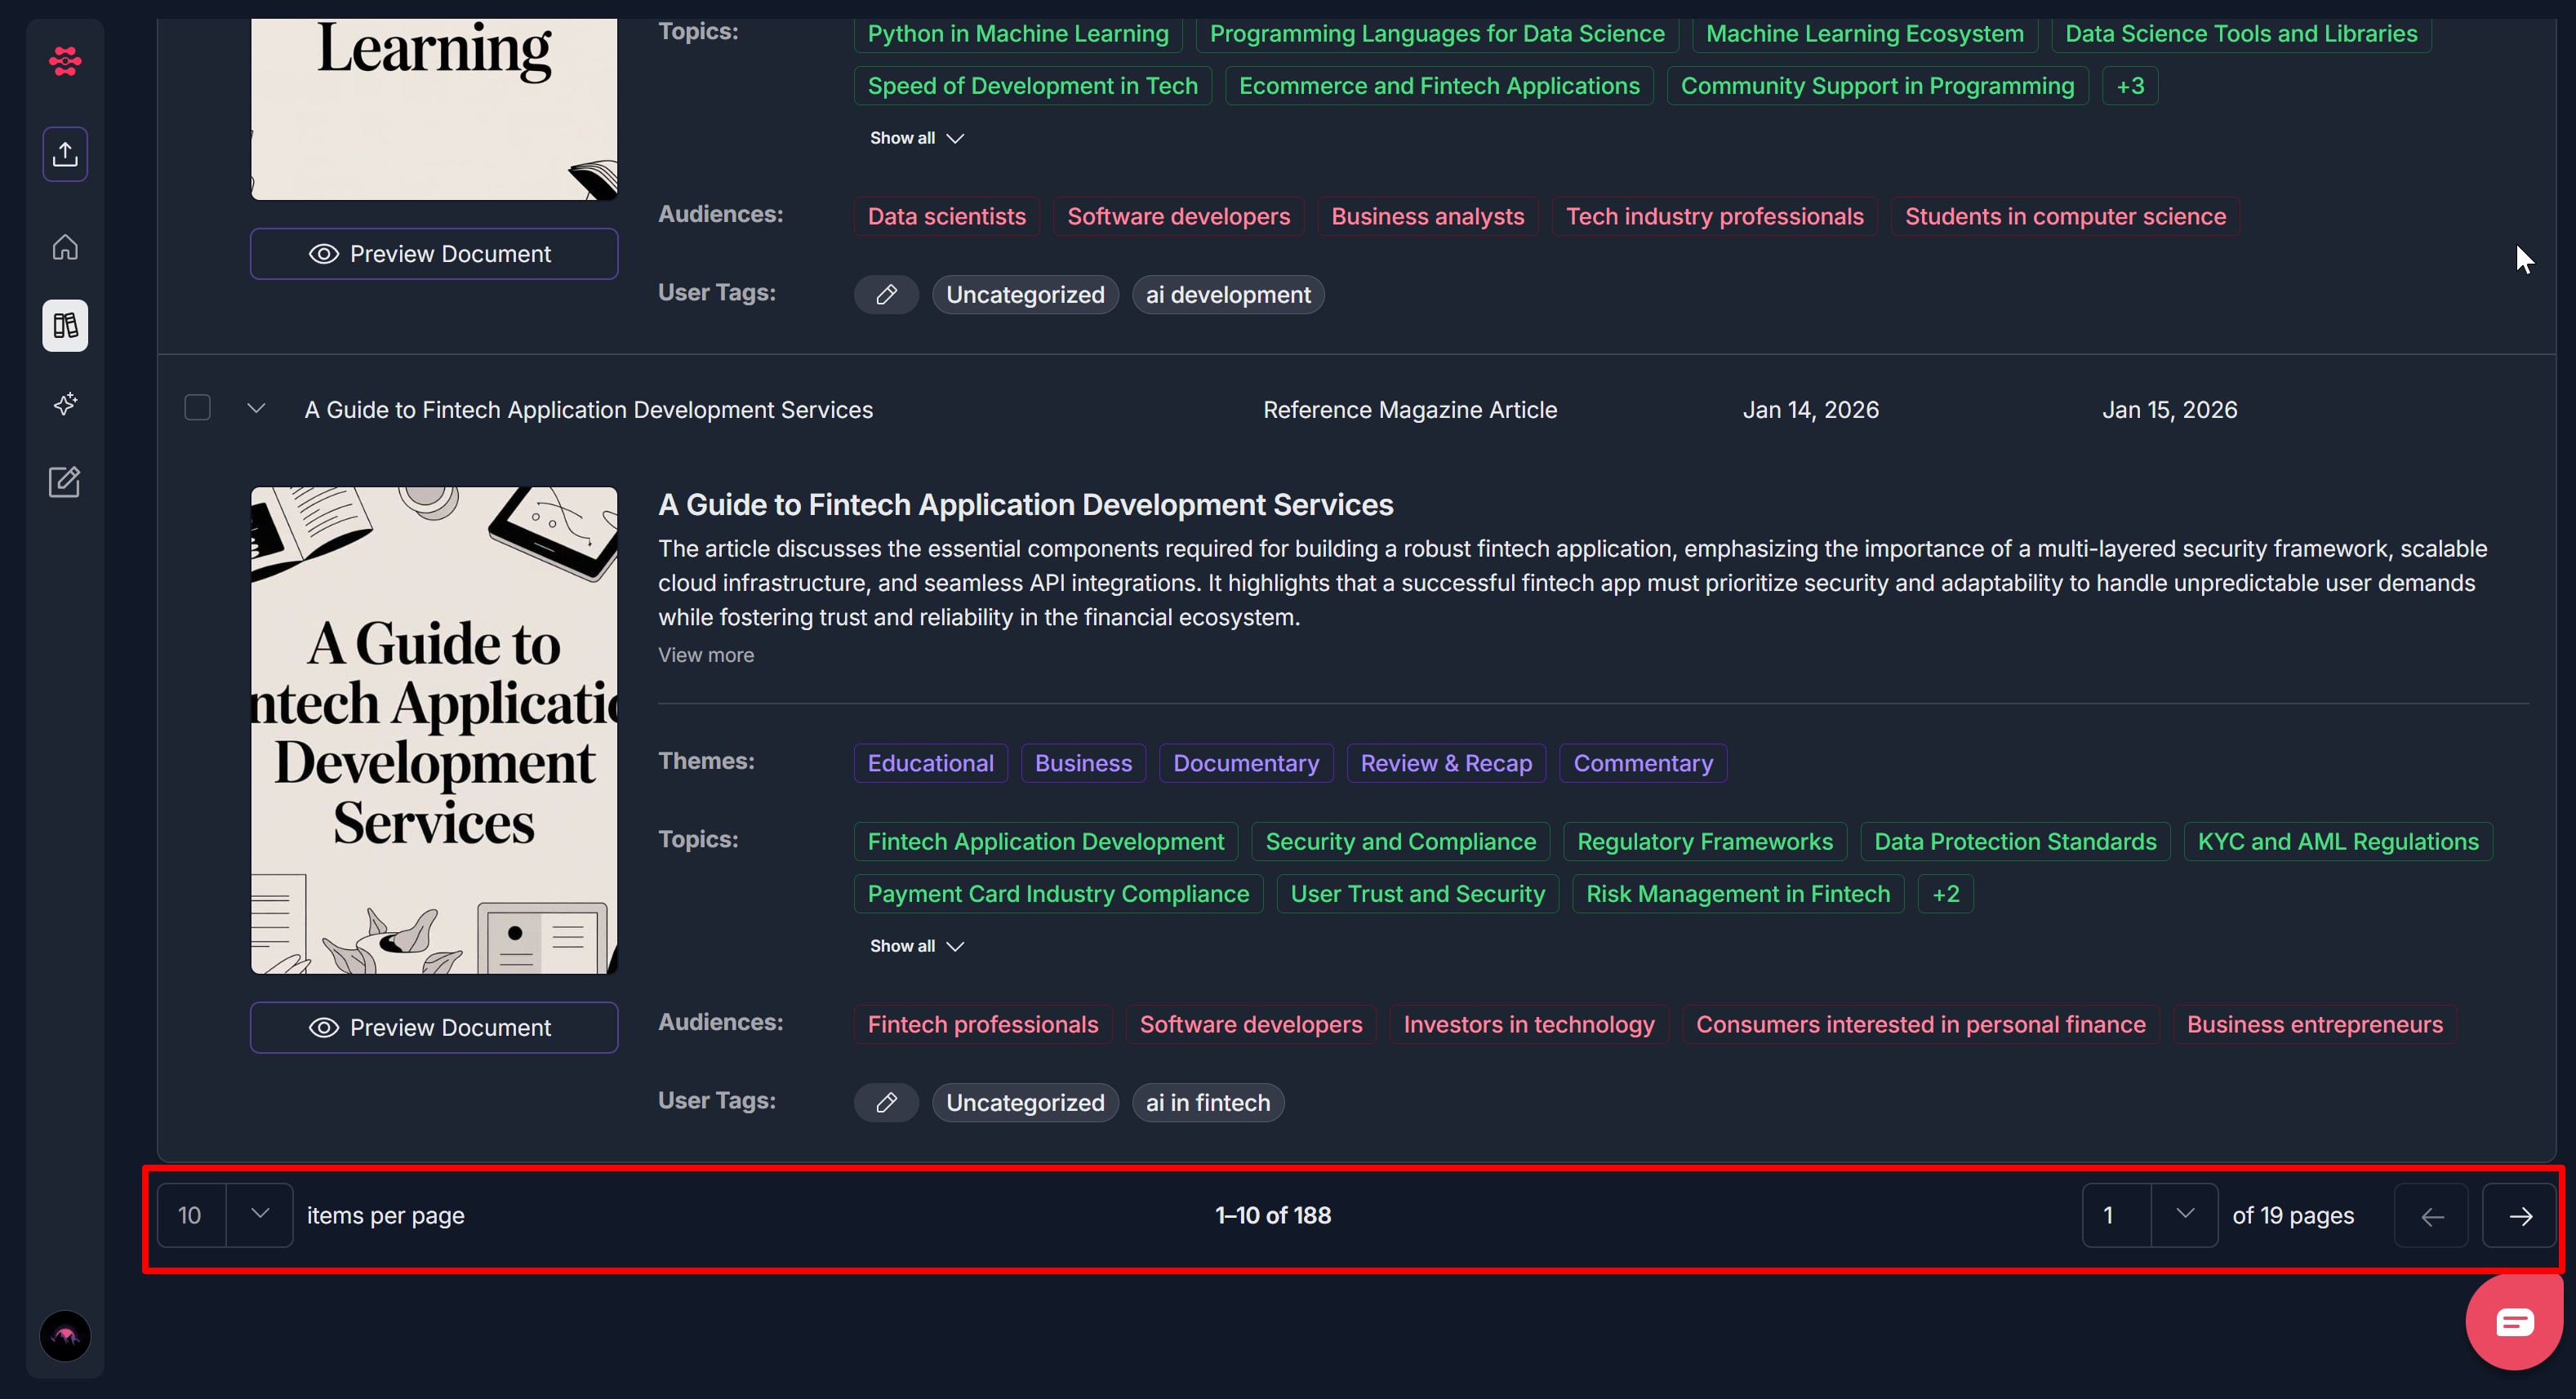Edit user tags for Fintech guide

885,1102
